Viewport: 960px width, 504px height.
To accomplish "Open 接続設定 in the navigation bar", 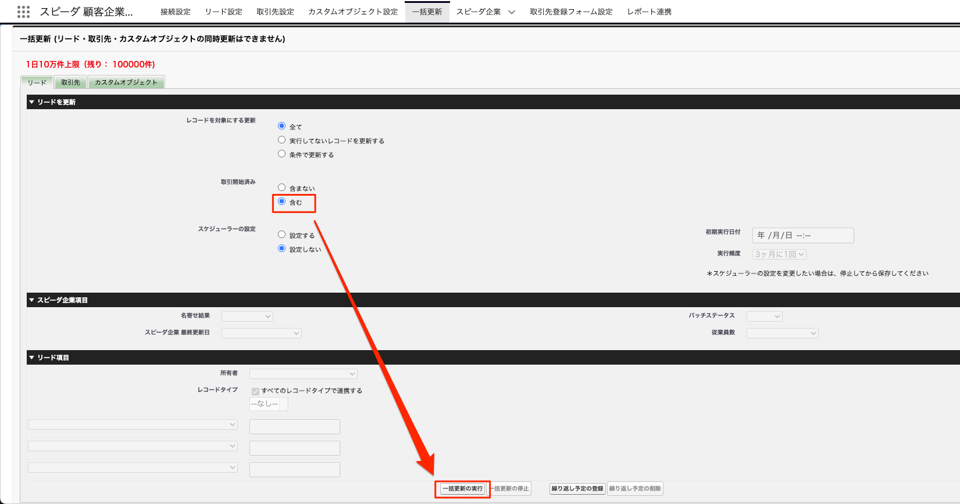I will pos(175,12).
